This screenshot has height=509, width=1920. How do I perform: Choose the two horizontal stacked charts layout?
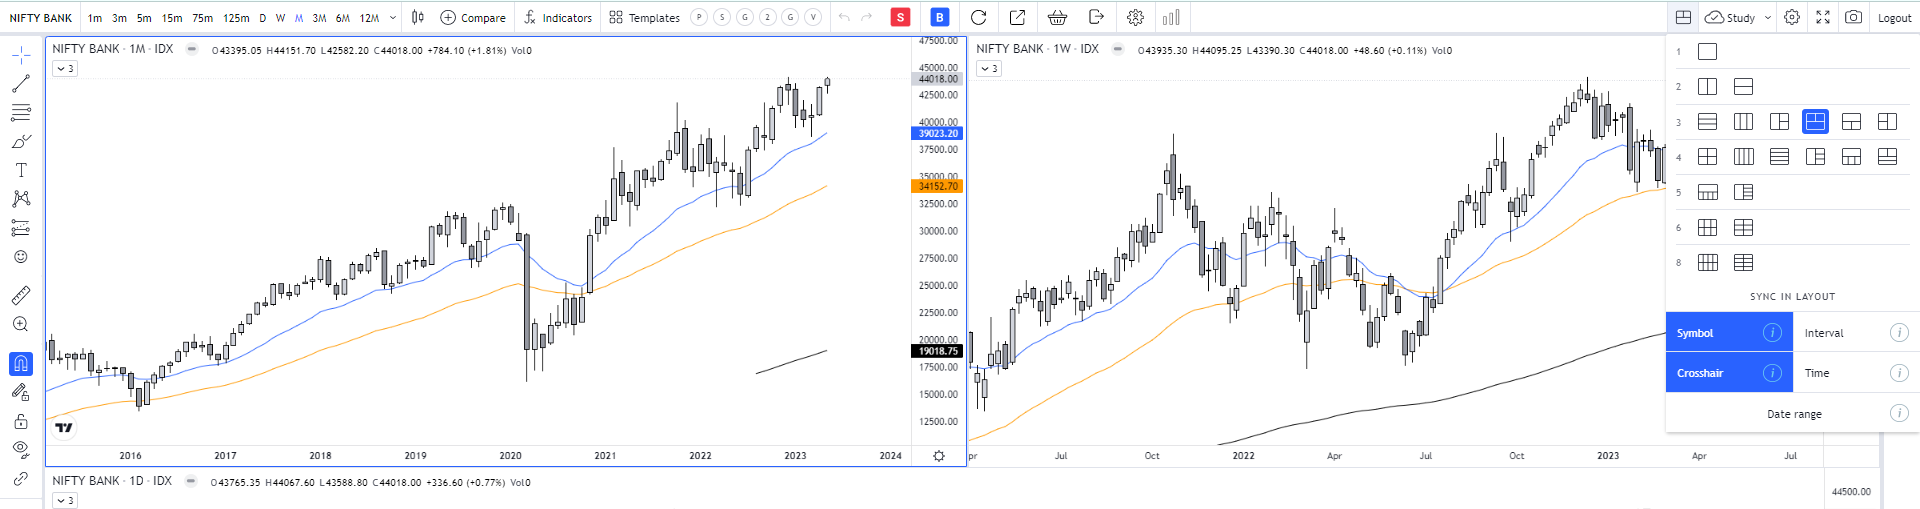click(1743, 86)
